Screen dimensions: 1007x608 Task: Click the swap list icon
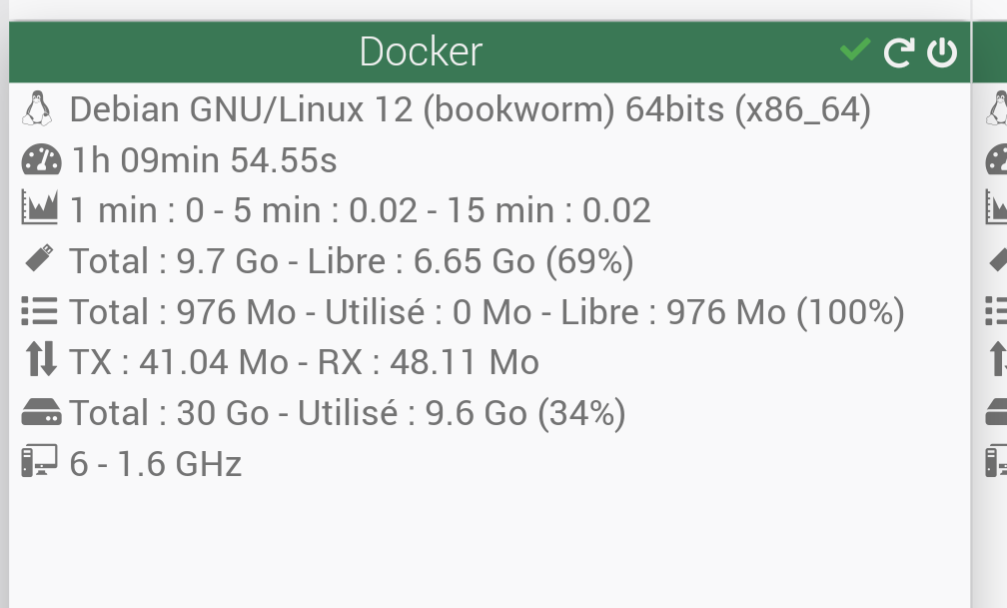click(40, 311)
